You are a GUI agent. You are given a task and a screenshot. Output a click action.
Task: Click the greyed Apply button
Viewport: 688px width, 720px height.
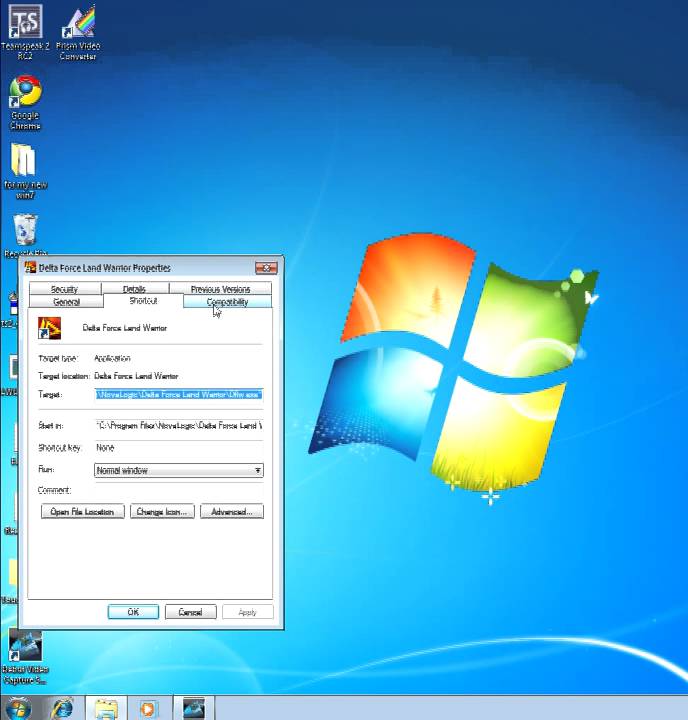pyautogui.click(x=248, y=612)
